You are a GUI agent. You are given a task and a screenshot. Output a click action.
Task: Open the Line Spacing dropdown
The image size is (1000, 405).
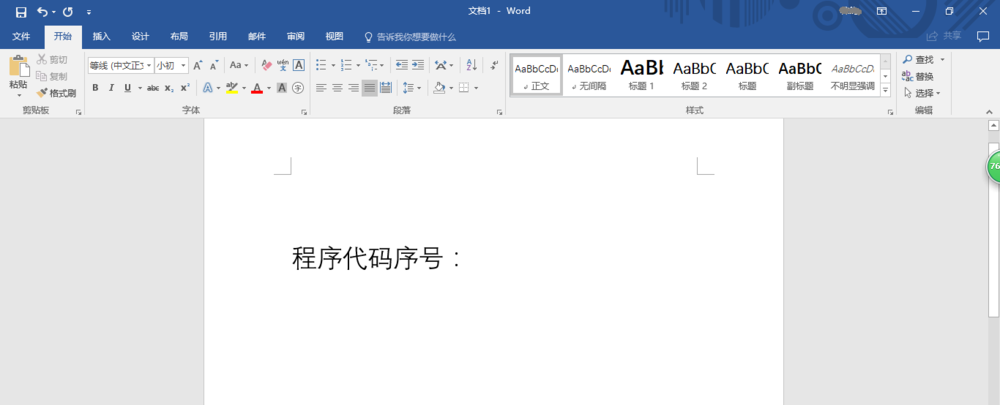[419, 88]
